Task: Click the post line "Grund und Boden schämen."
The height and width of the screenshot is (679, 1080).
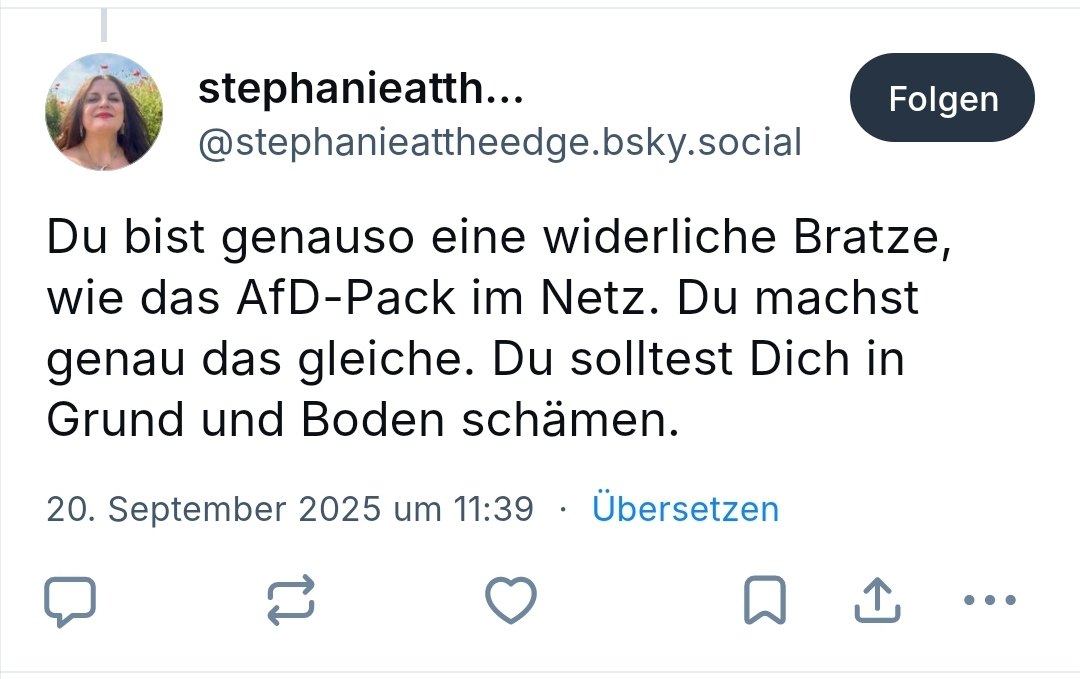Action: 363,420
